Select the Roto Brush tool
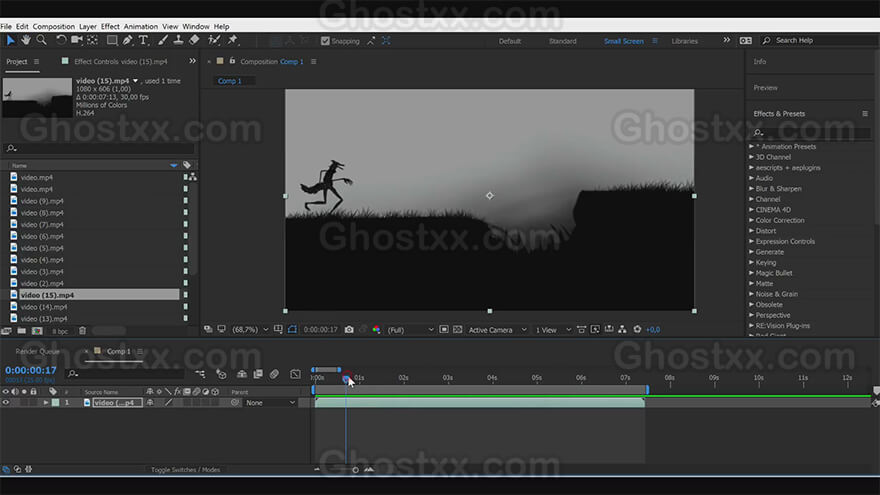 tap(214, 40)
